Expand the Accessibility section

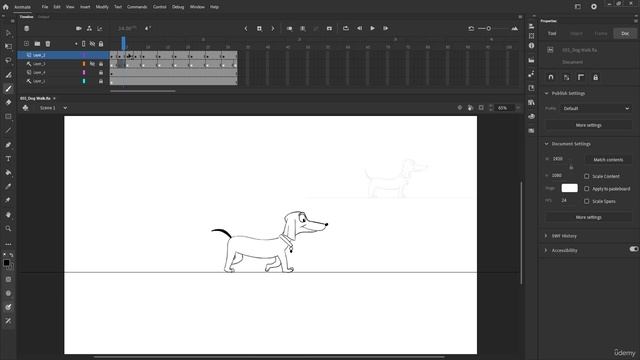[546, 250]
